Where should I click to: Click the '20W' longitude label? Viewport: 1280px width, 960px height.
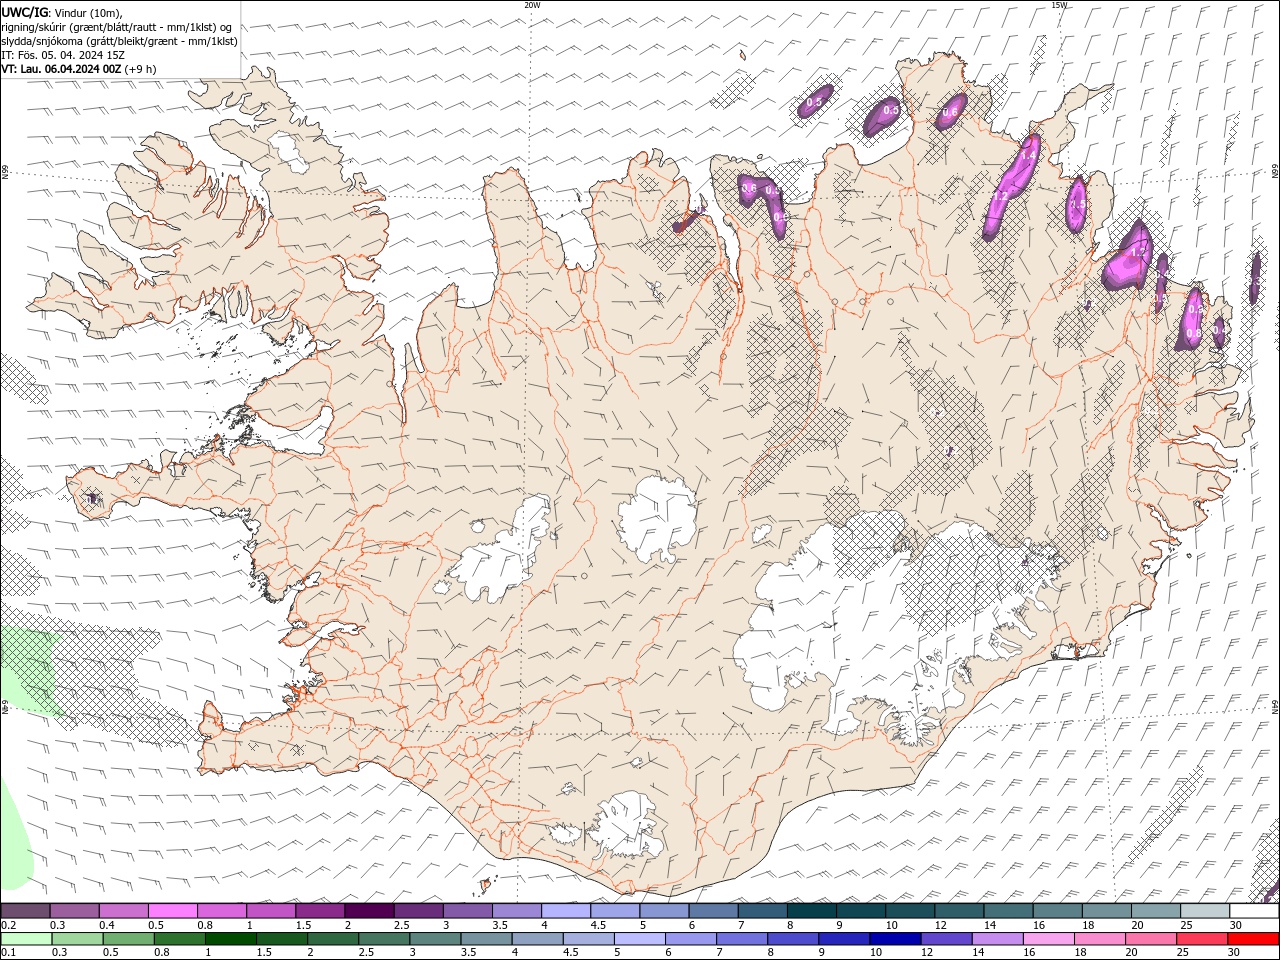pyautogui.click(x=532, y=5)
